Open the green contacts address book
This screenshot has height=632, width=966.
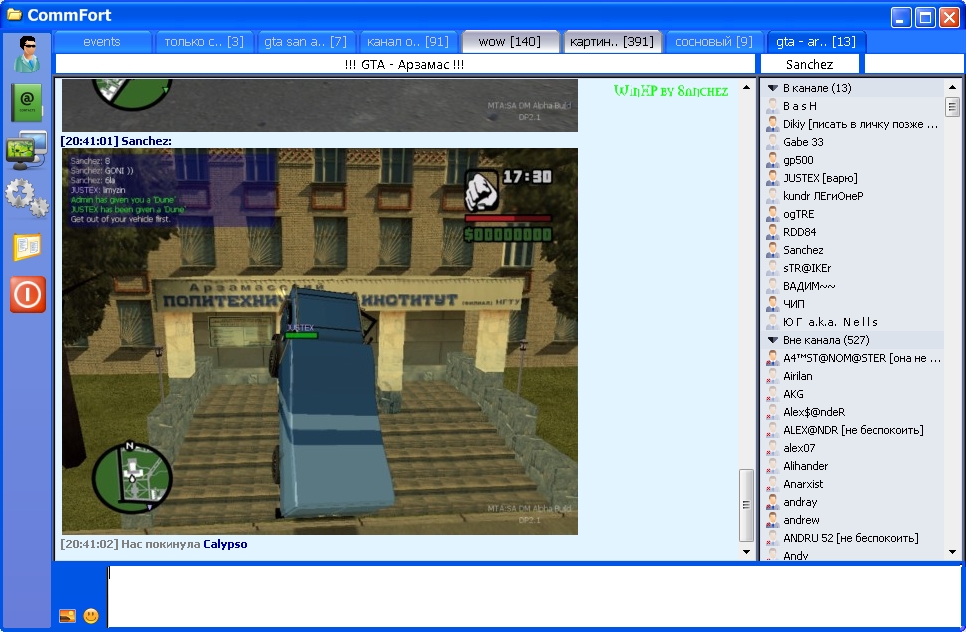(x=27, y=101)
